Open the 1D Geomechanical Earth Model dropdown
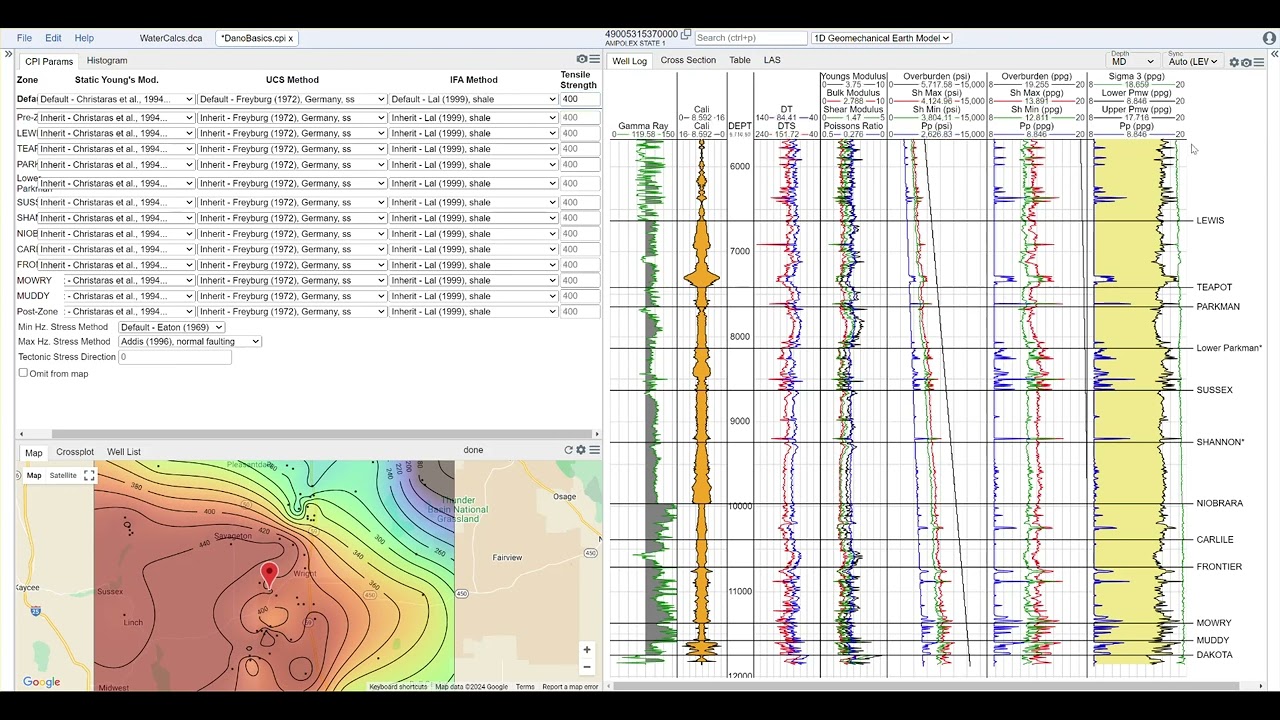This screenshot has width=1280, height=720. coord(881,38)
